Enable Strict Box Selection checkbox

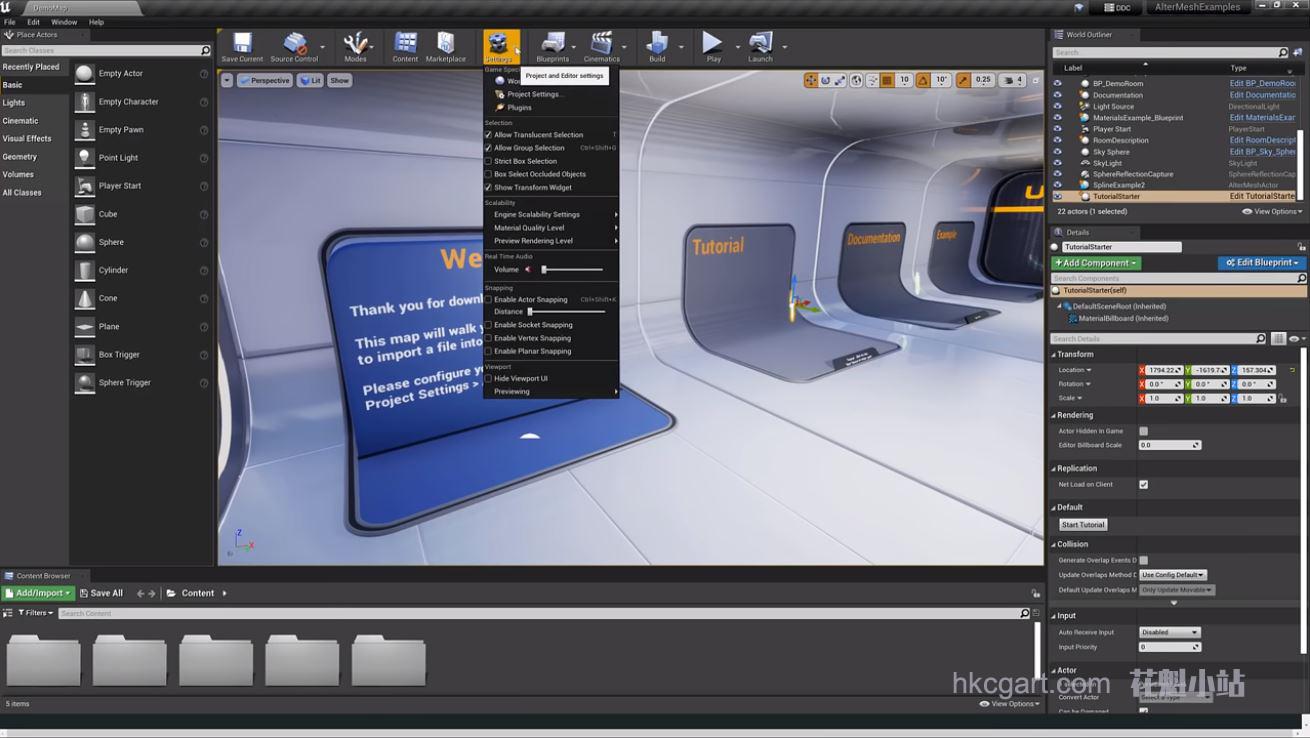(x=488, y=161)
